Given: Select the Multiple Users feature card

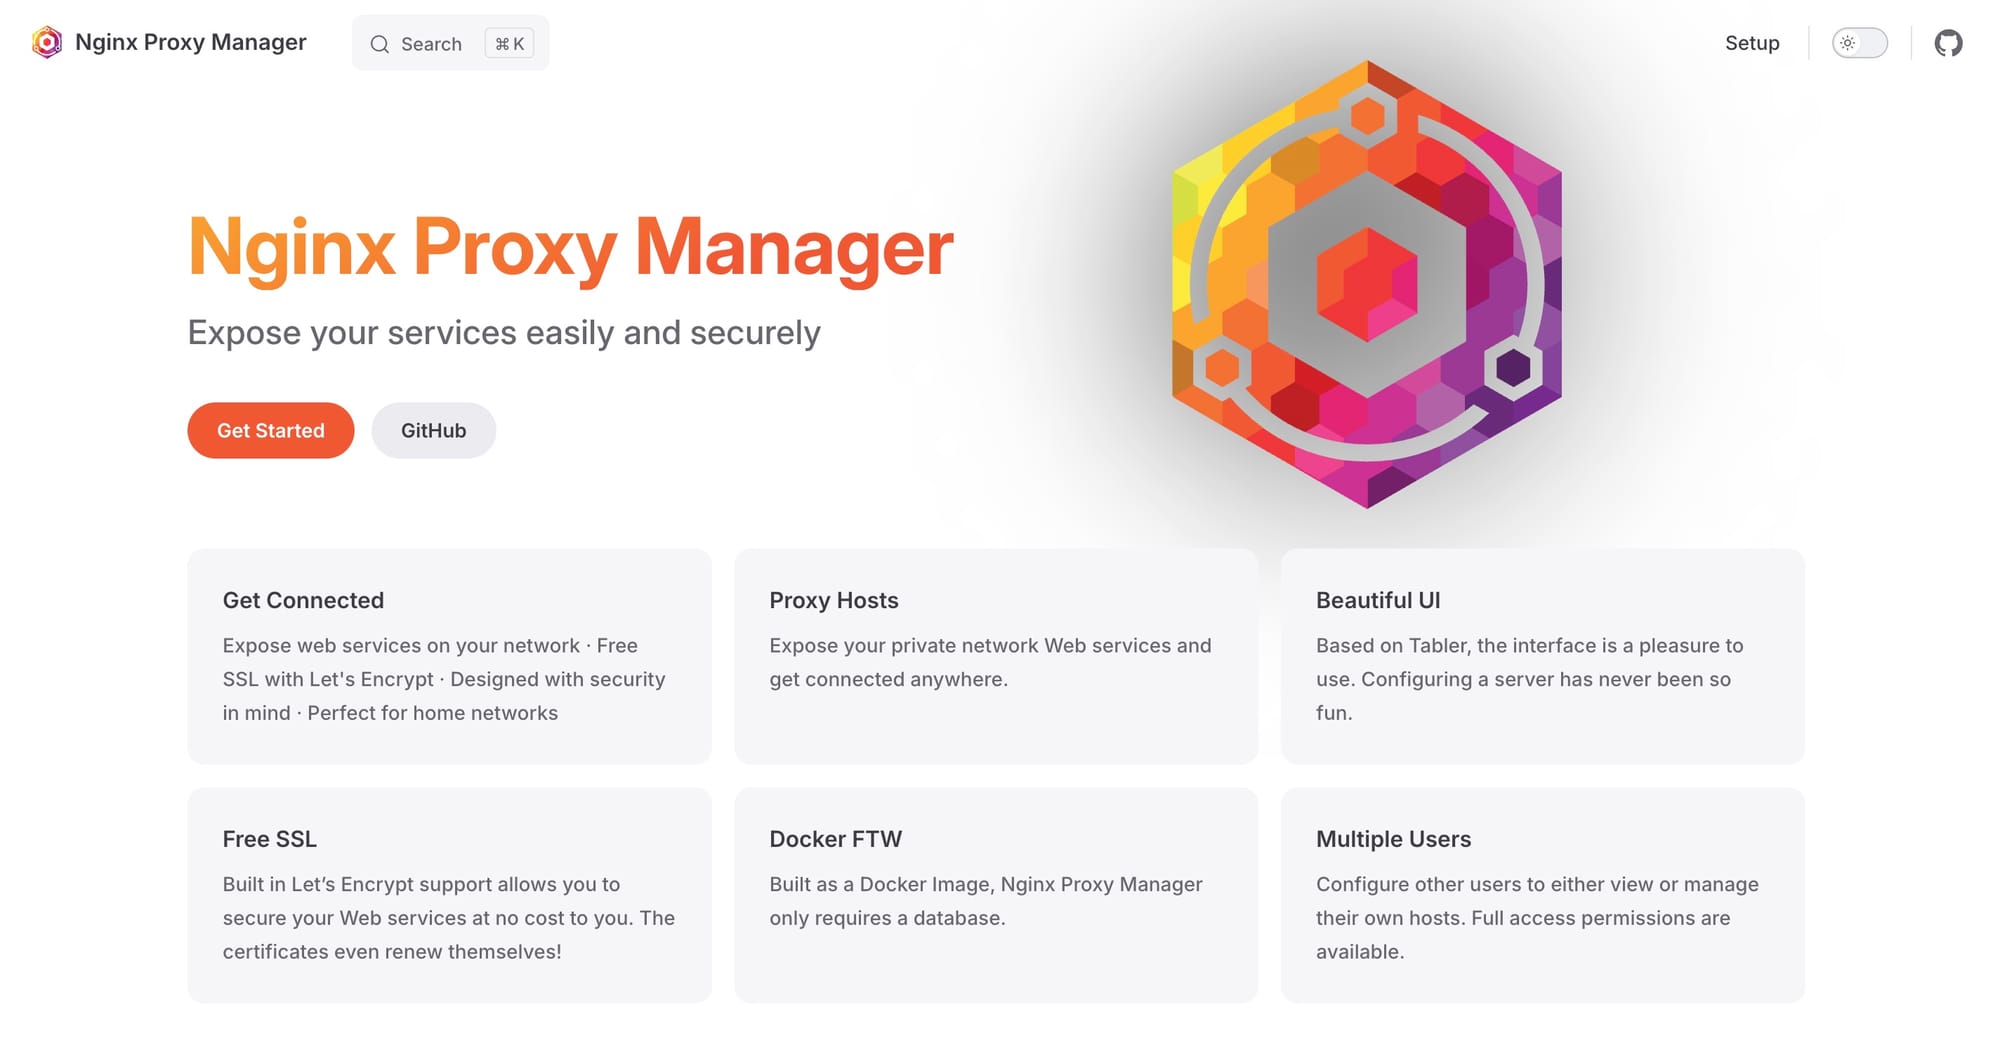Looking at the screenshot, I should point(1542,895).
